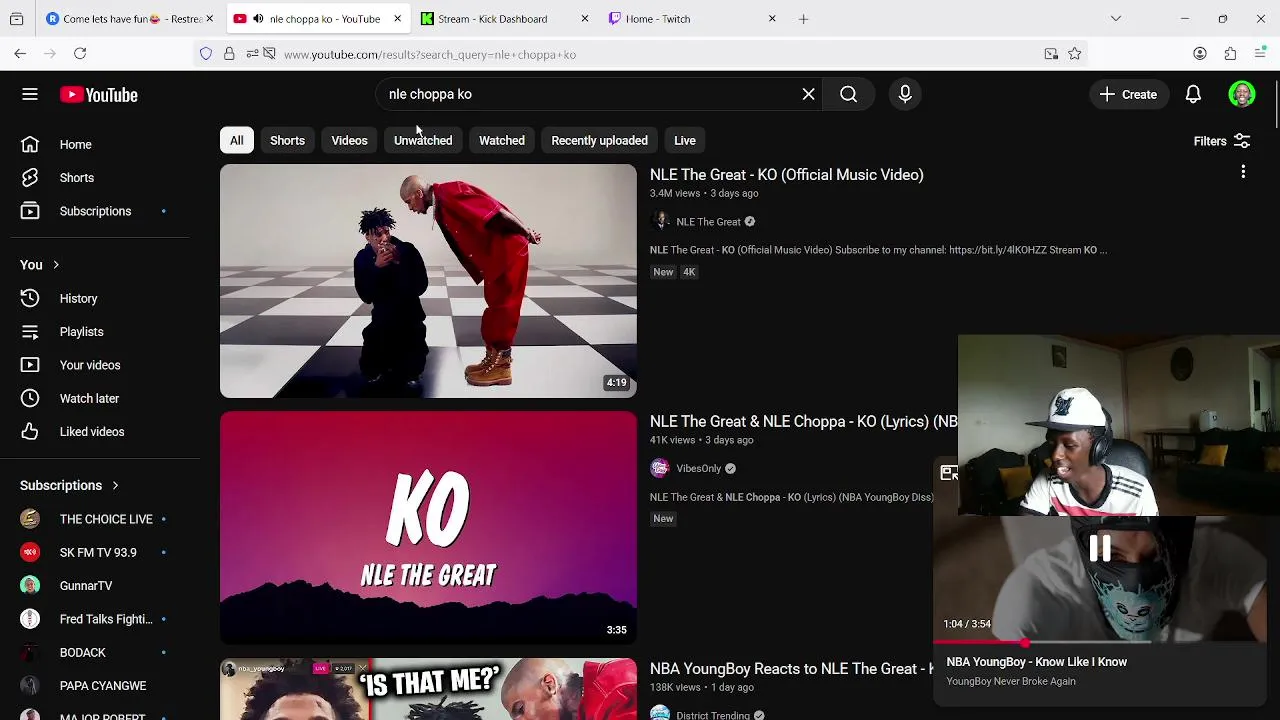Expand the Subscriptions section chevron
The image size is (1280, 720).
(x=115, y=486)
